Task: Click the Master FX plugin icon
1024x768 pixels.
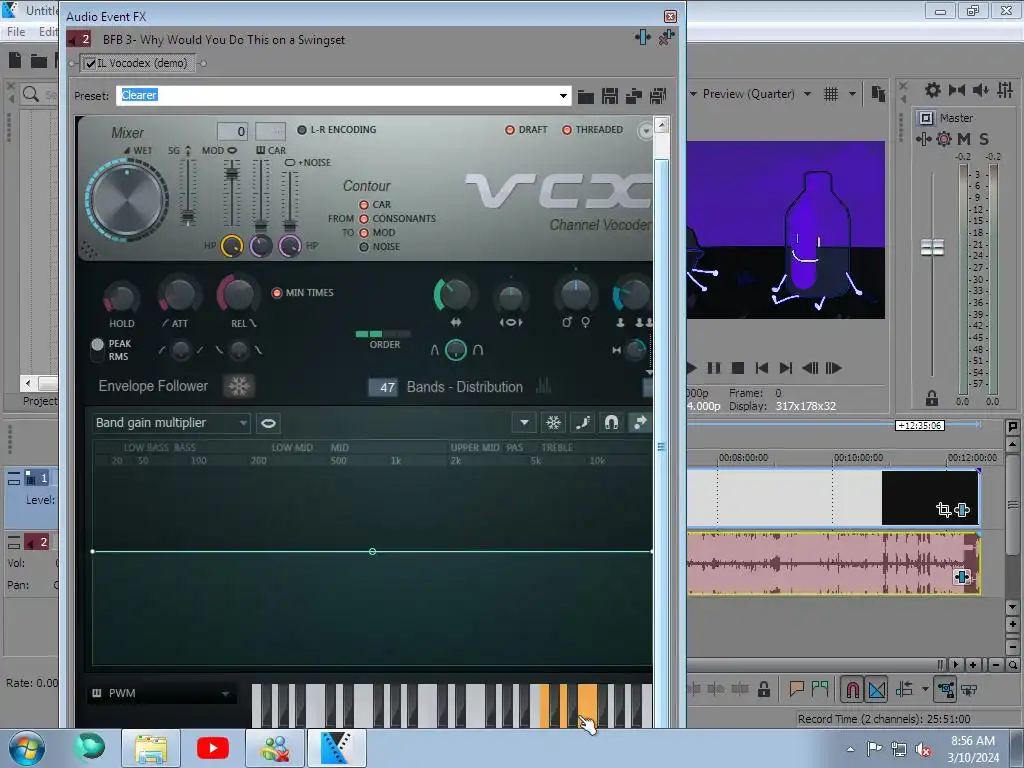Action: coord(923,139)
